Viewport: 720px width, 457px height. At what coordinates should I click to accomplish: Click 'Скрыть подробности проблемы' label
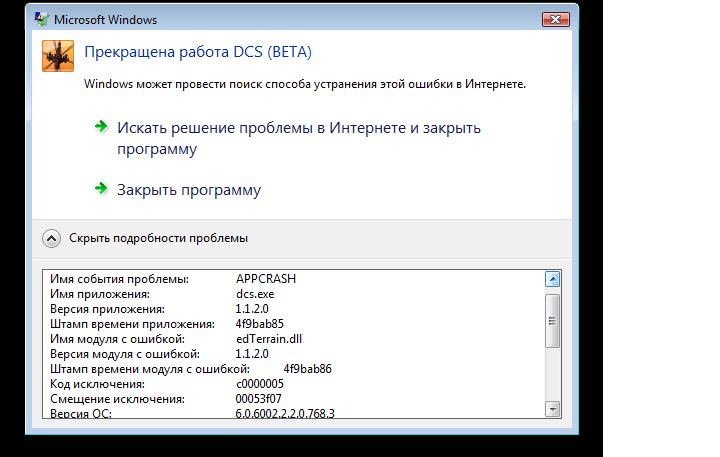coord(158,238)
